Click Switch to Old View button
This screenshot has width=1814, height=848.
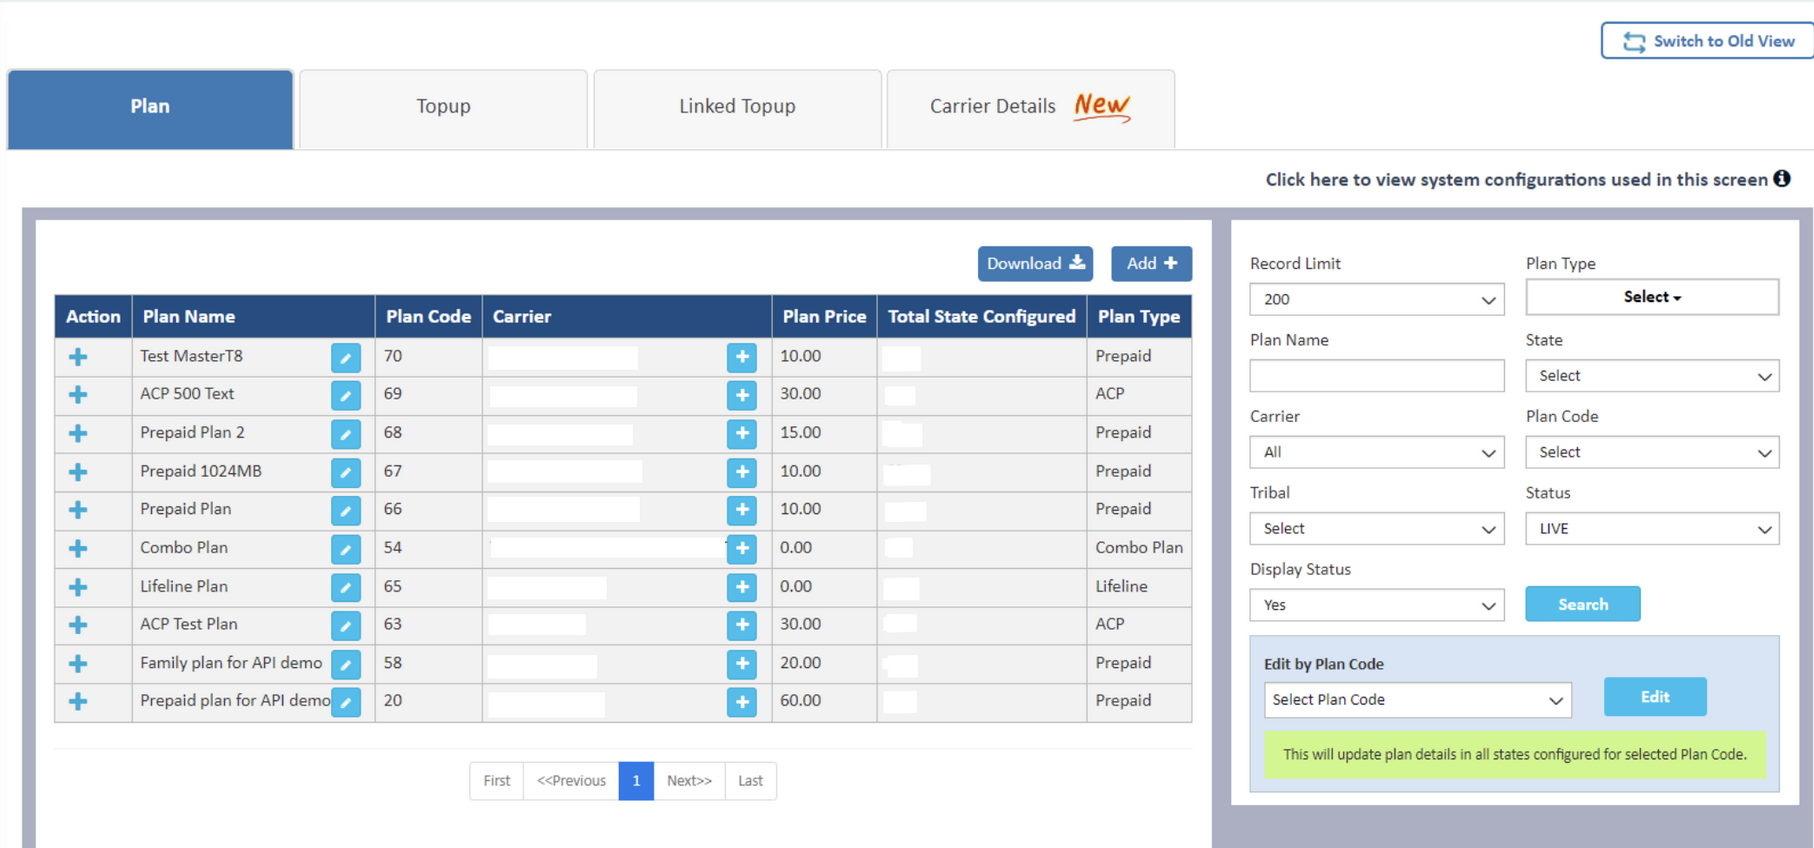coord(1708,41)
